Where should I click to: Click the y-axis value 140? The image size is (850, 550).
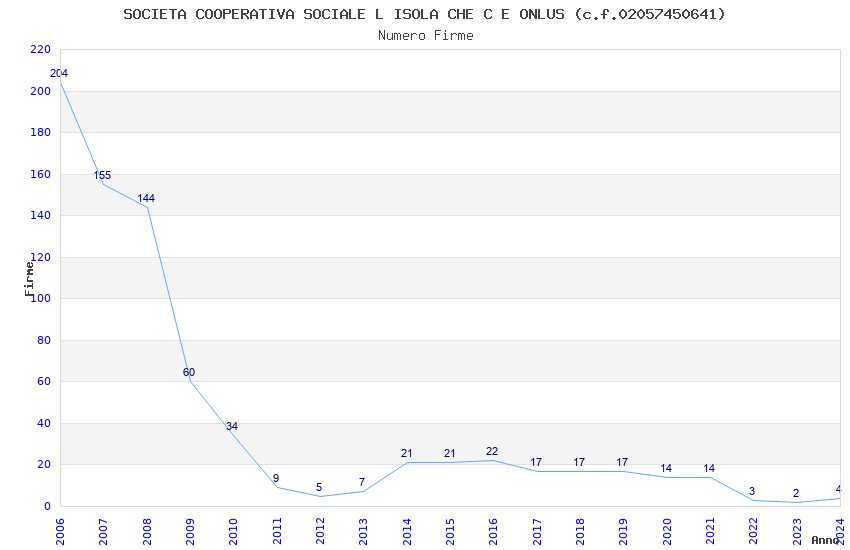(x=41, y=215)
